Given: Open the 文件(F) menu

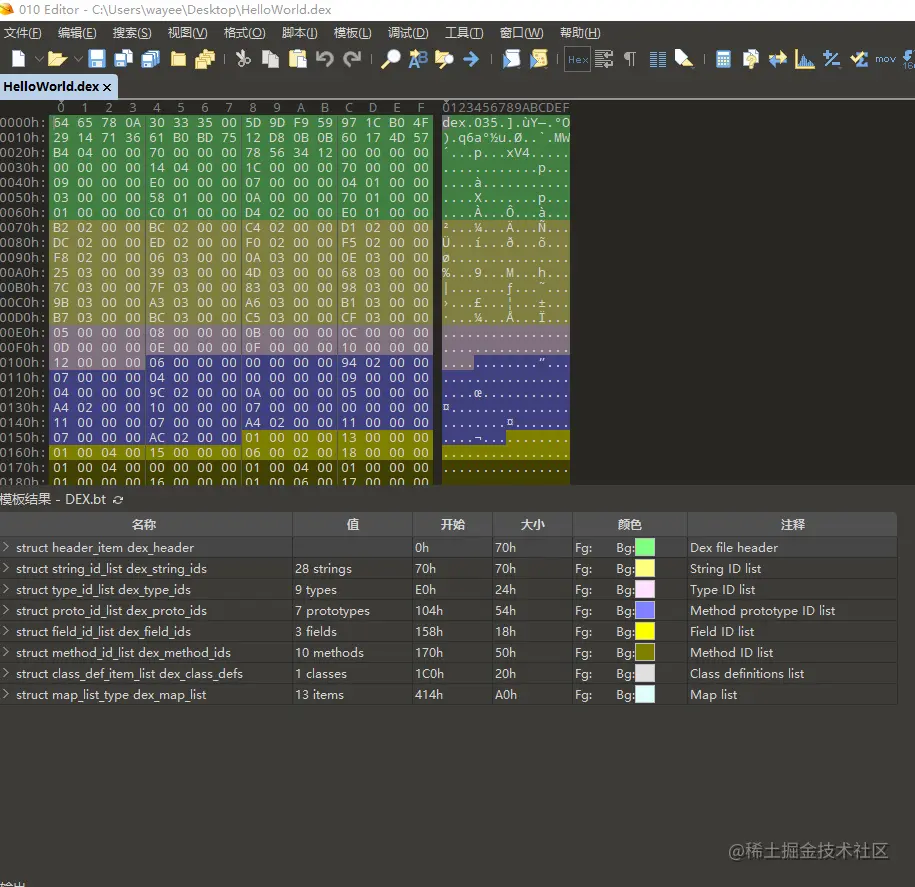Looking at the screenshot, I should (23, 33).
